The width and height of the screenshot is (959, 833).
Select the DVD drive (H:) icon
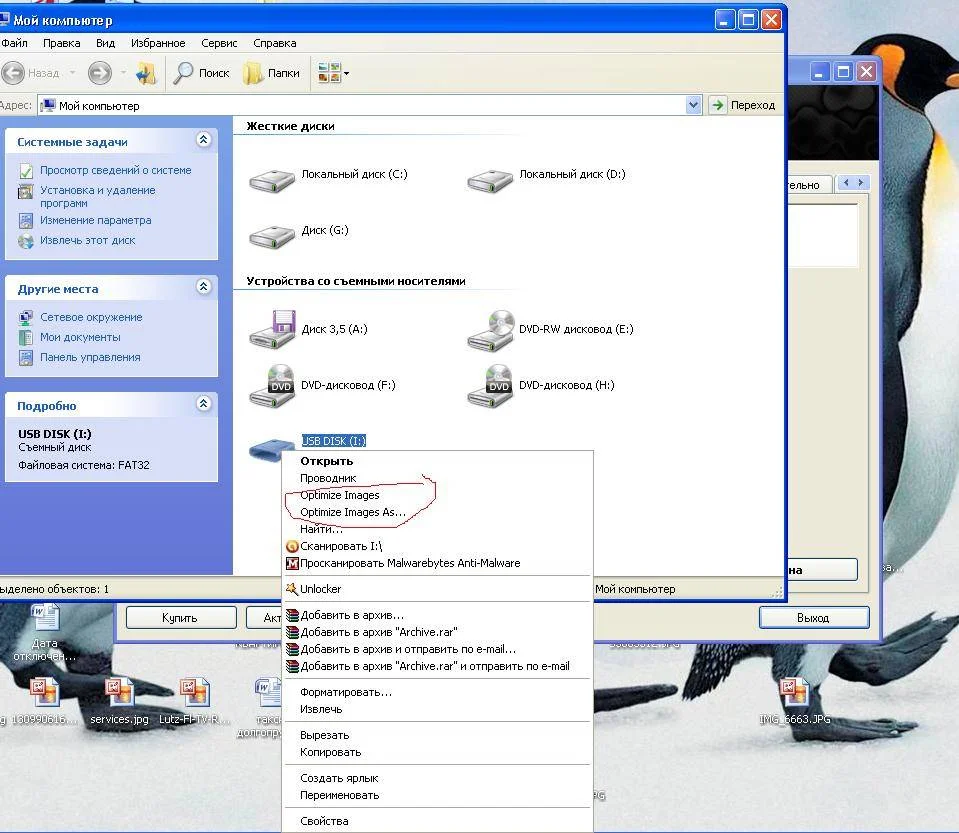(491, 386)
